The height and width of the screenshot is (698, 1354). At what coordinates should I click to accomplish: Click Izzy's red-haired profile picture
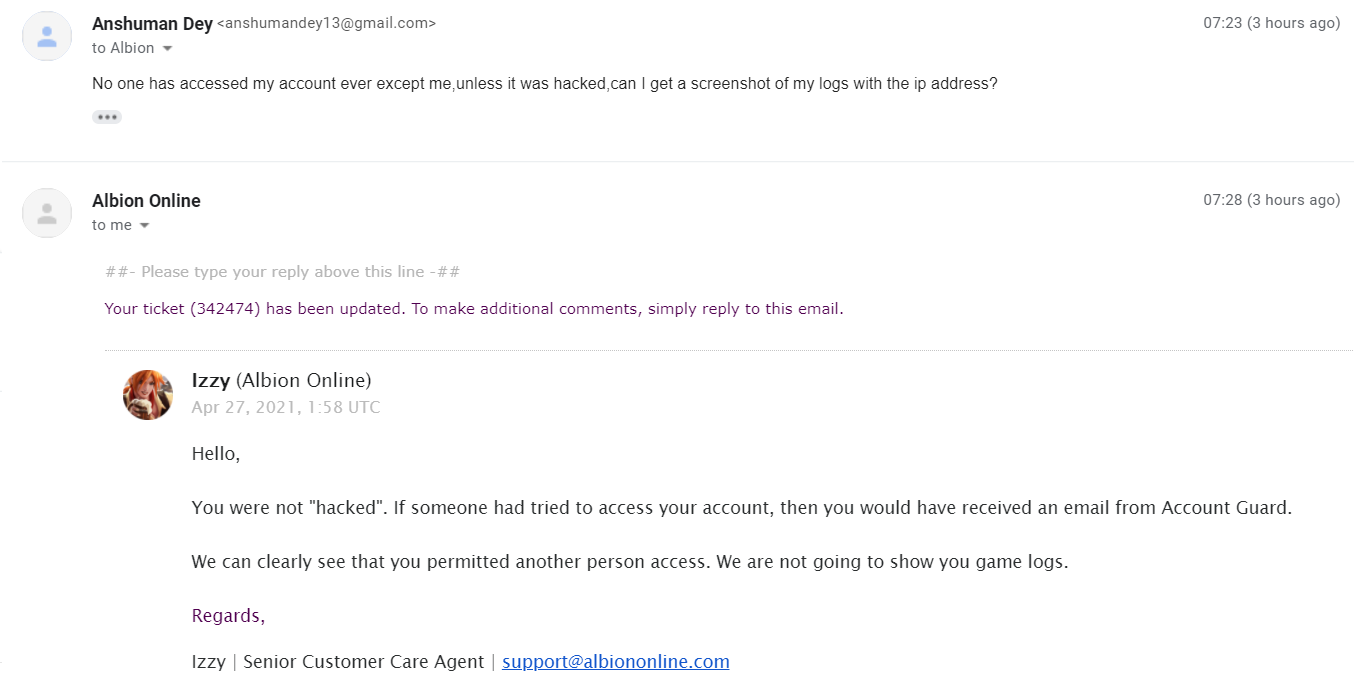point(148,394)
